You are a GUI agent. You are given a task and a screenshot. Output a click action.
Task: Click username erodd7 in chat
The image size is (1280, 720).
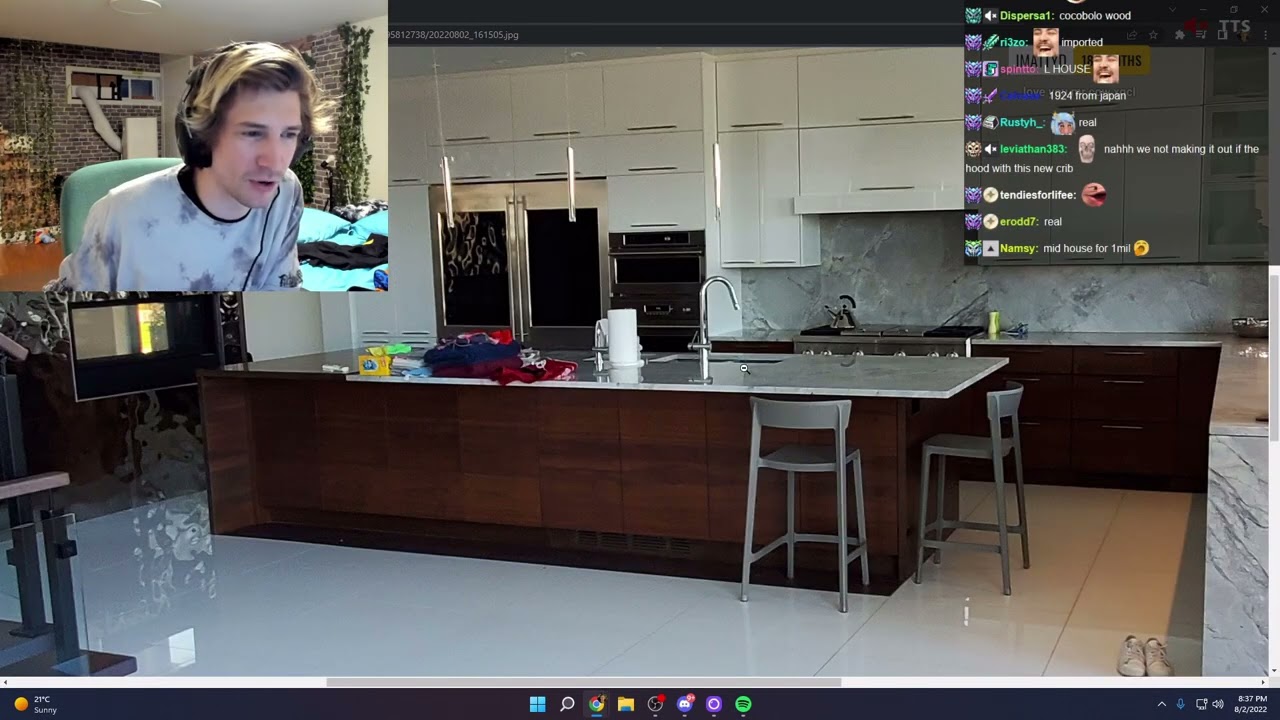tap(1019, 221)
